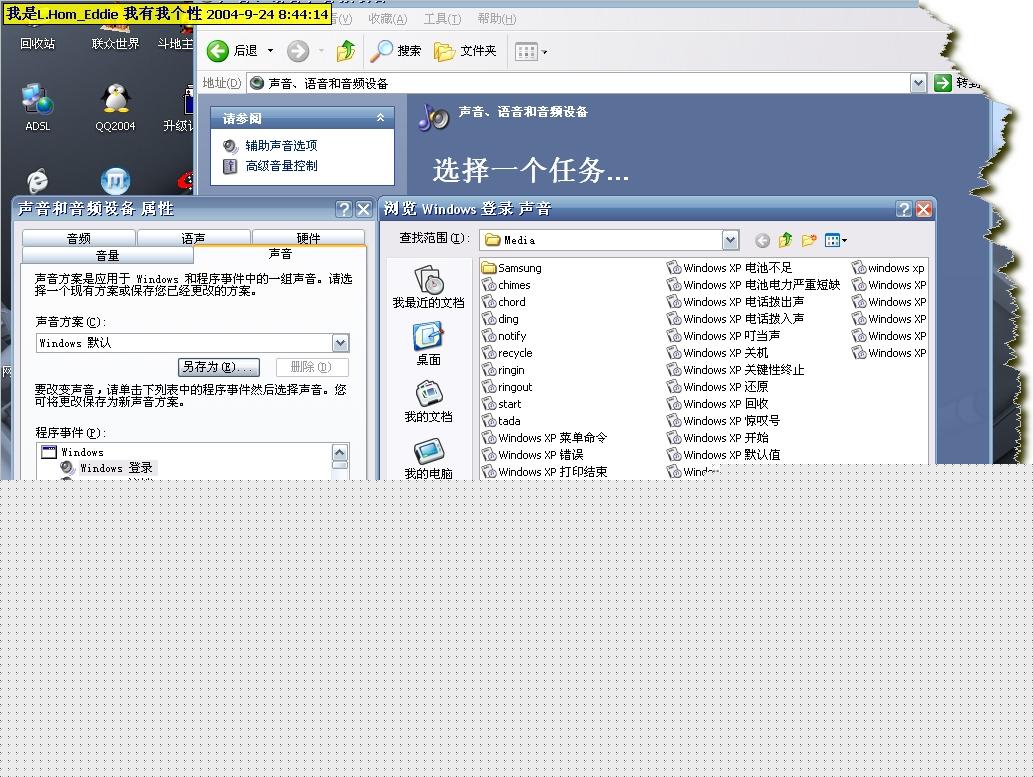
Task: Switch to the Audio (音频) tab
Action: pyautogui.click(x=79, y=238)
